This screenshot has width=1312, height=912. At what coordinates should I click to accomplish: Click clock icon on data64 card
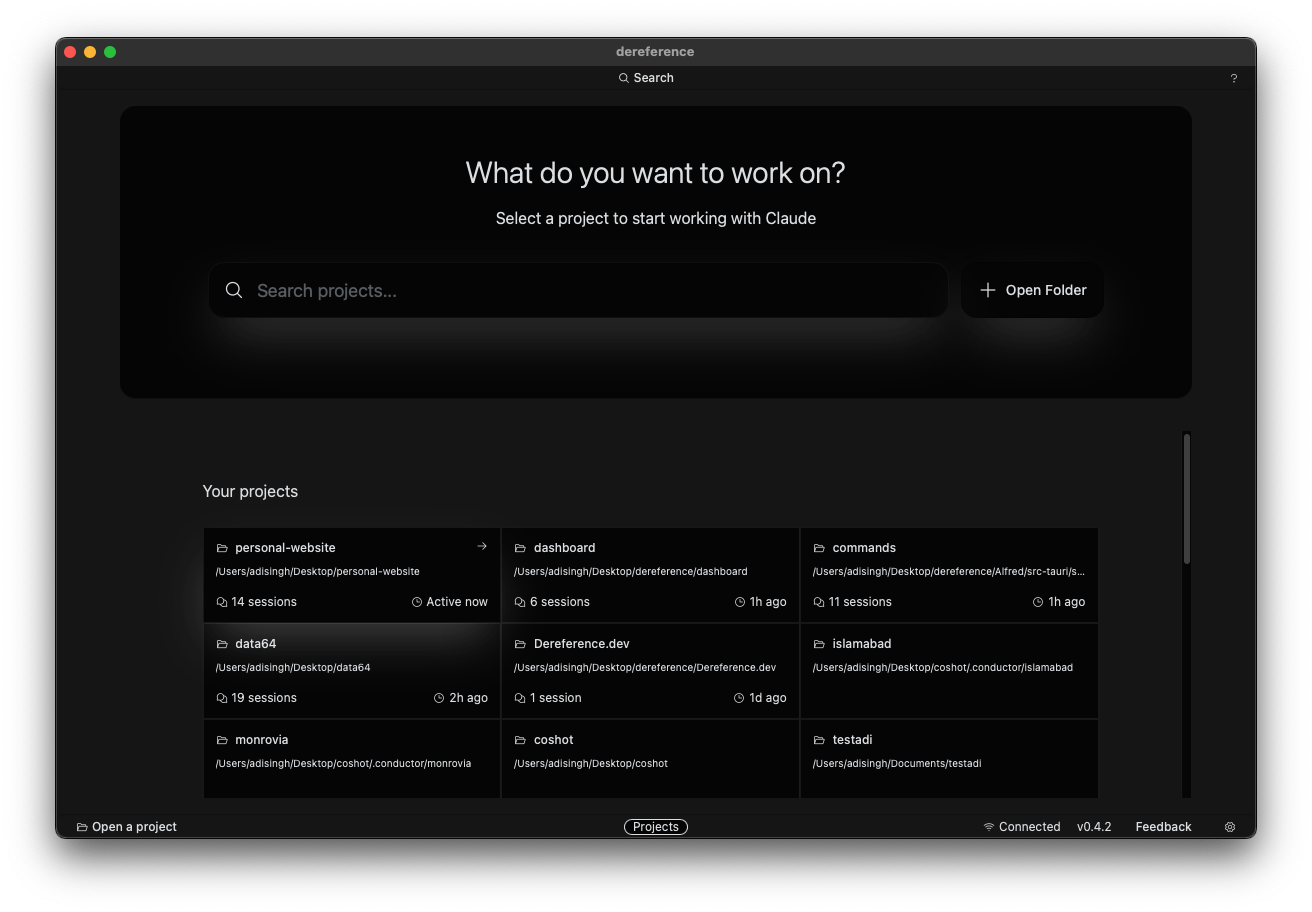point(439,698)
